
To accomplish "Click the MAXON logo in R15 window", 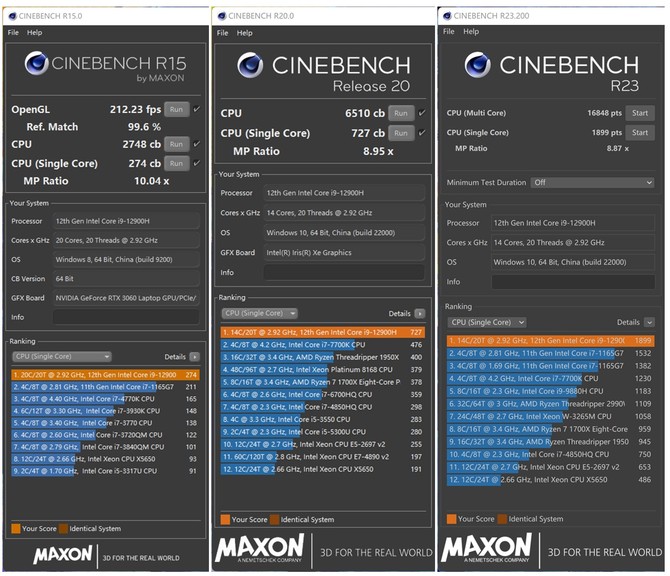I will [x=63, y=552].
